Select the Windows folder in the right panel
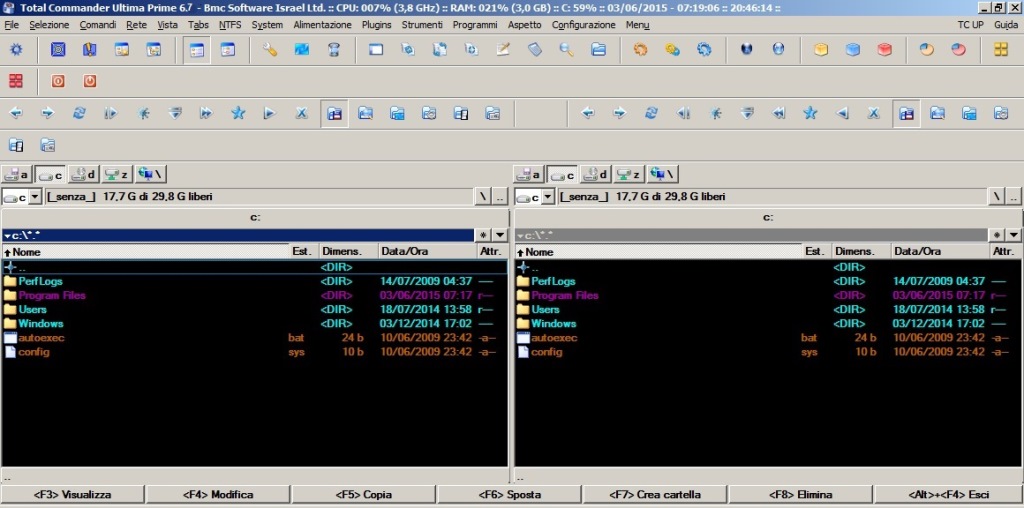 [767, 323]
